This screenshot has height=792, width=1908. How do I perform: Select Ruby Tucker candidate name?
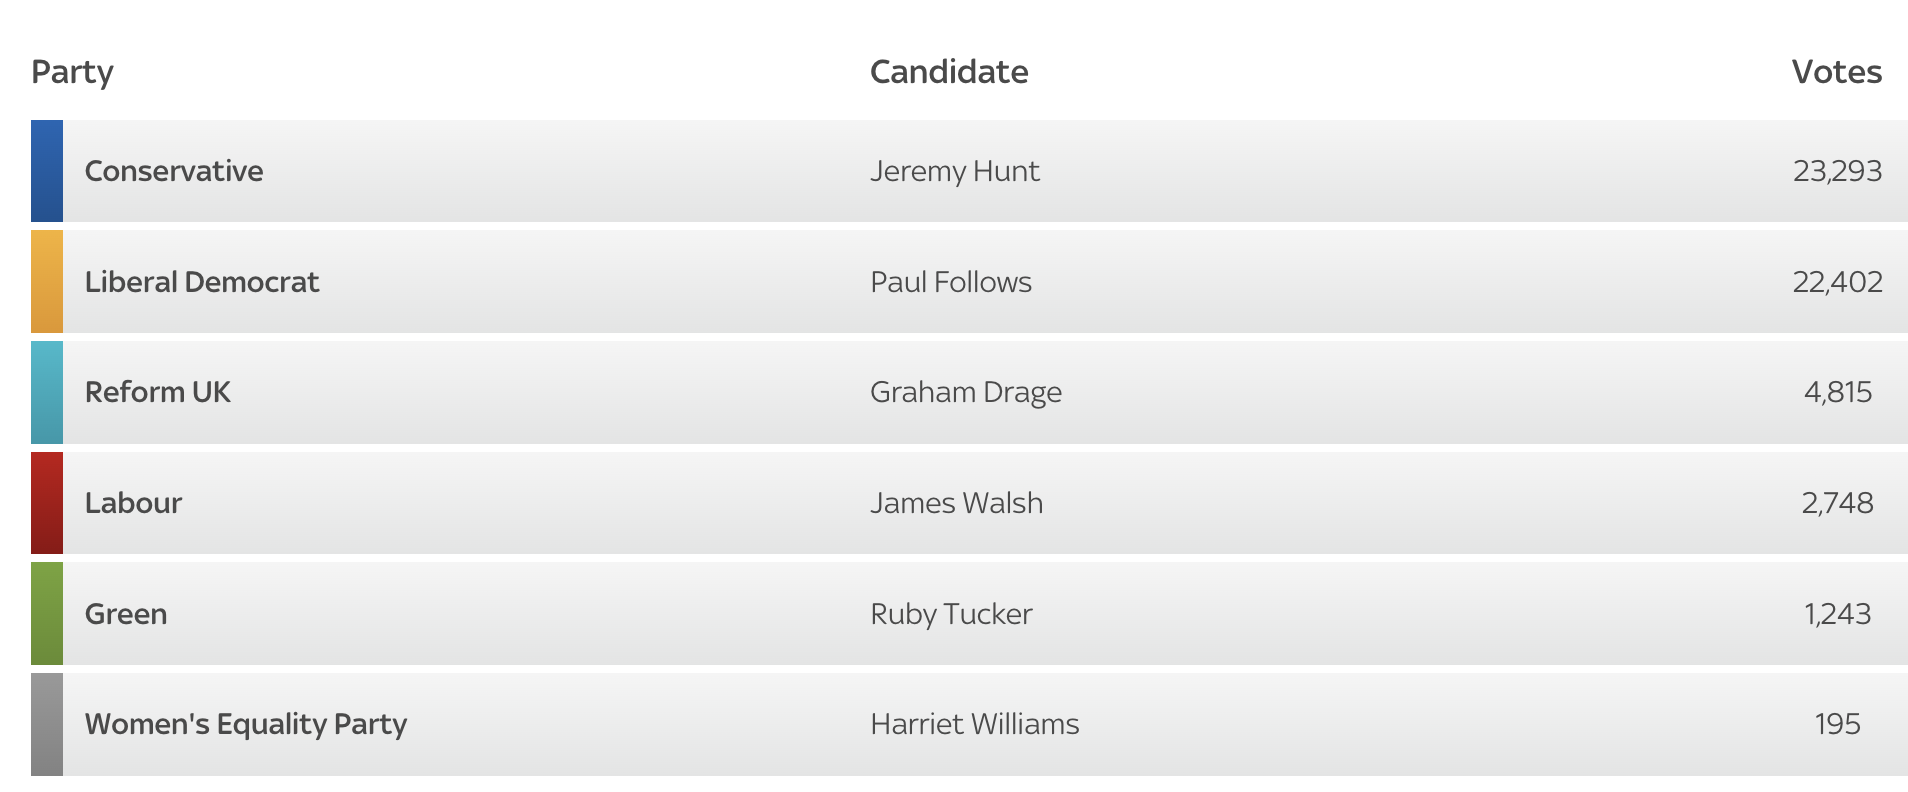(951, 614)
